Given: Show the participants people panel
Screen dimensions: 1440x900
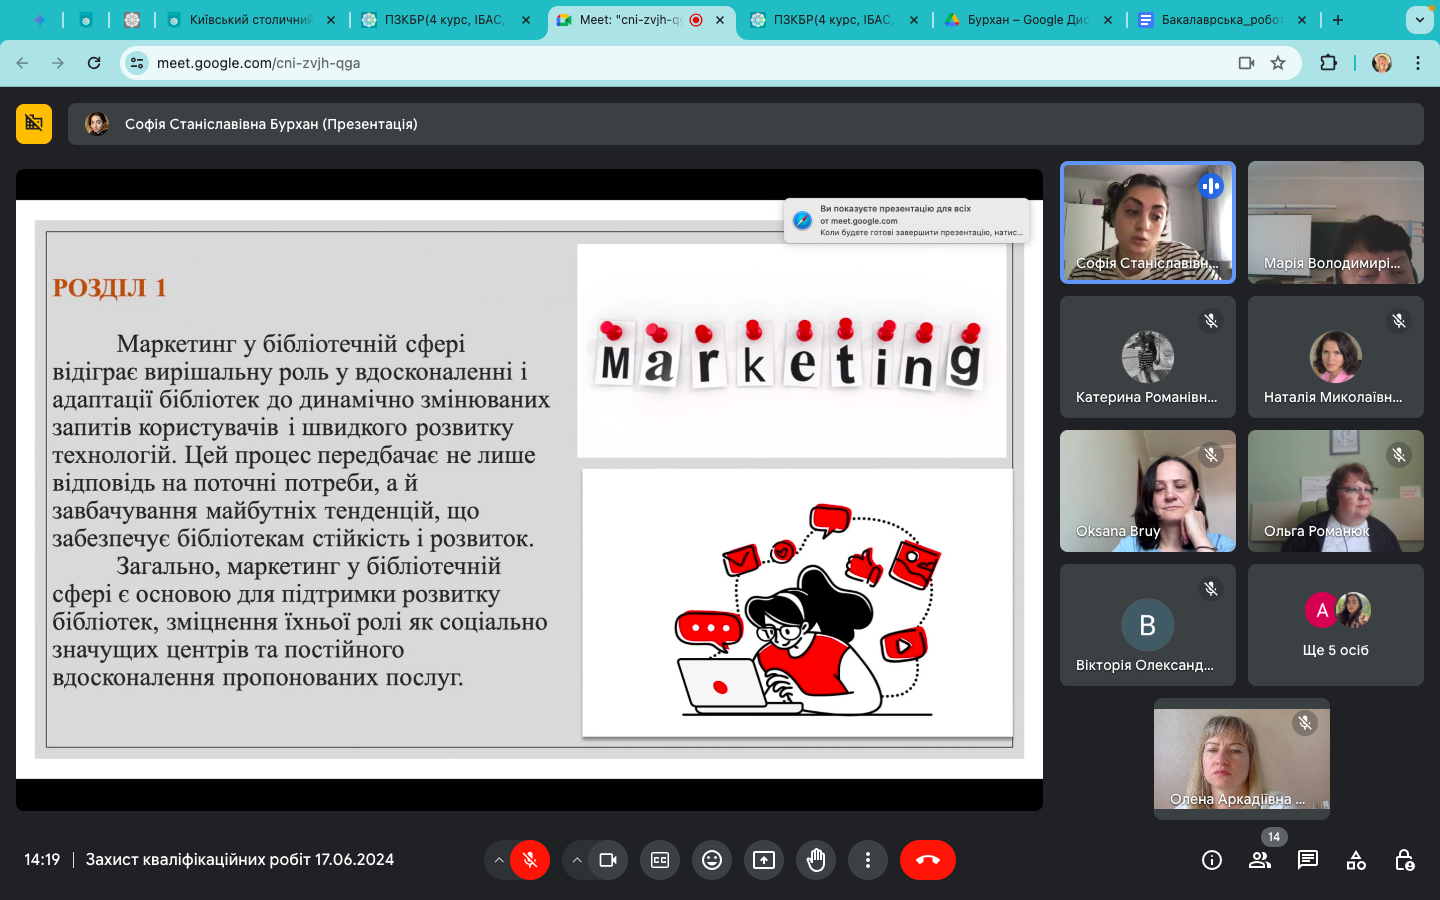Looking at the screenshot, I should [1259, 860].
